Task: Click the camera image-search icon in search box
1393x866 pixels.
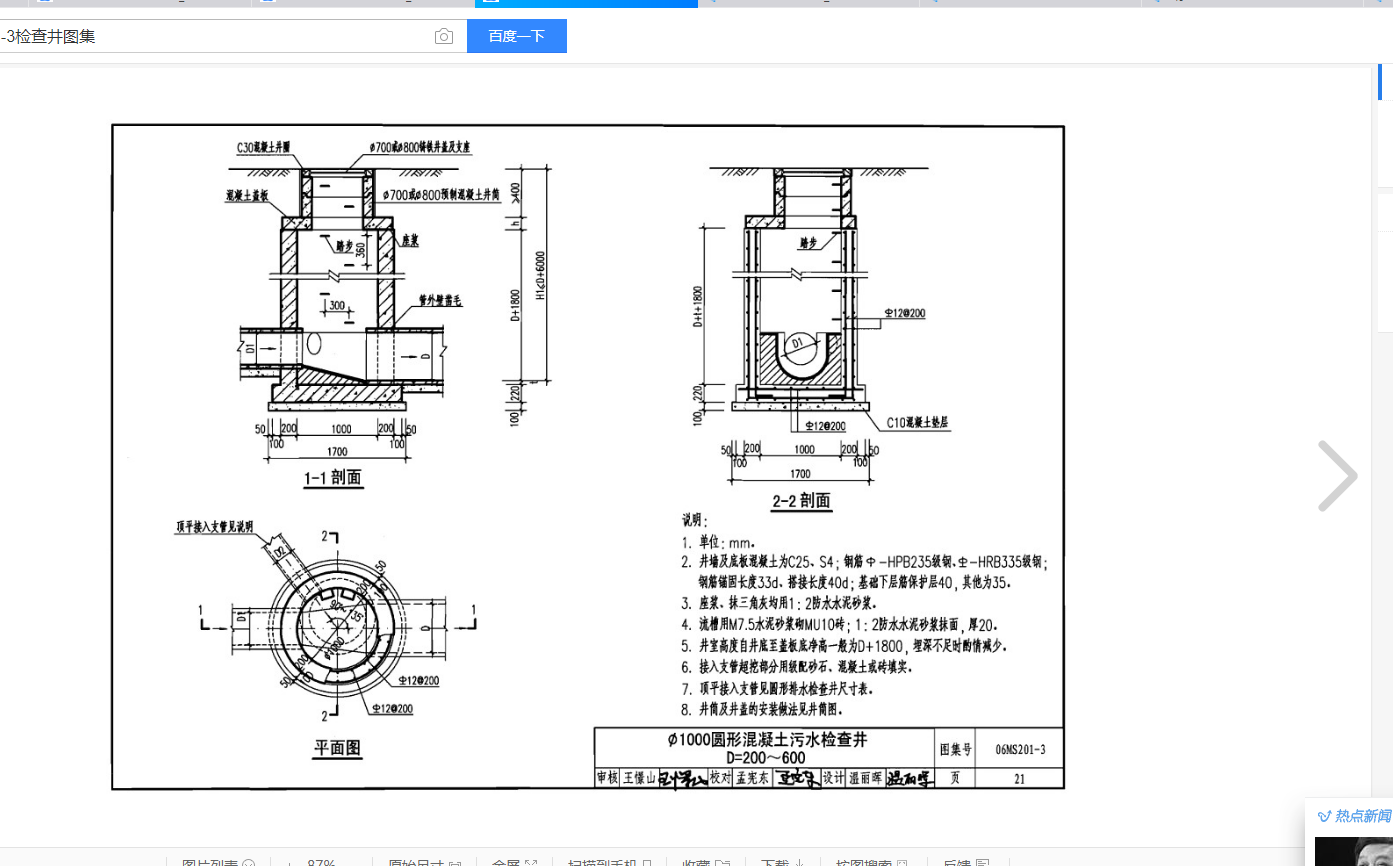Action: 444,37
